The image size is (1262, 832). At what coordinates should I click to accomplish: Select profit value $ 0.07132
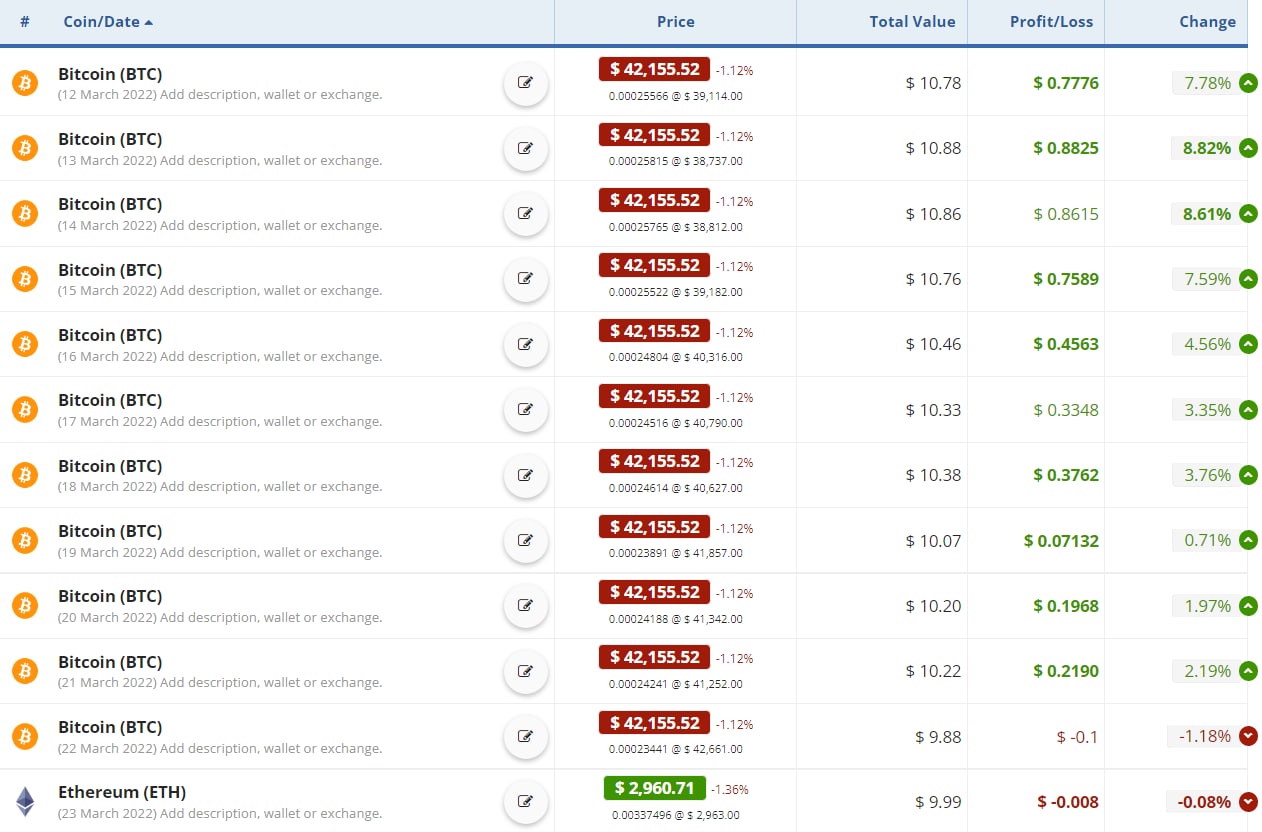coord(1061,540)
